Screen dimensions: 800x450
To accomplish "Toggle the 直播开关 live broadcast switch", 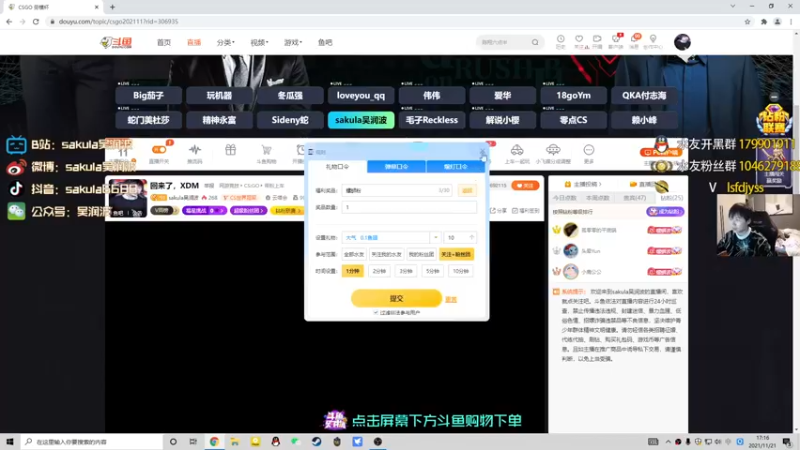I will click(159, 150).
